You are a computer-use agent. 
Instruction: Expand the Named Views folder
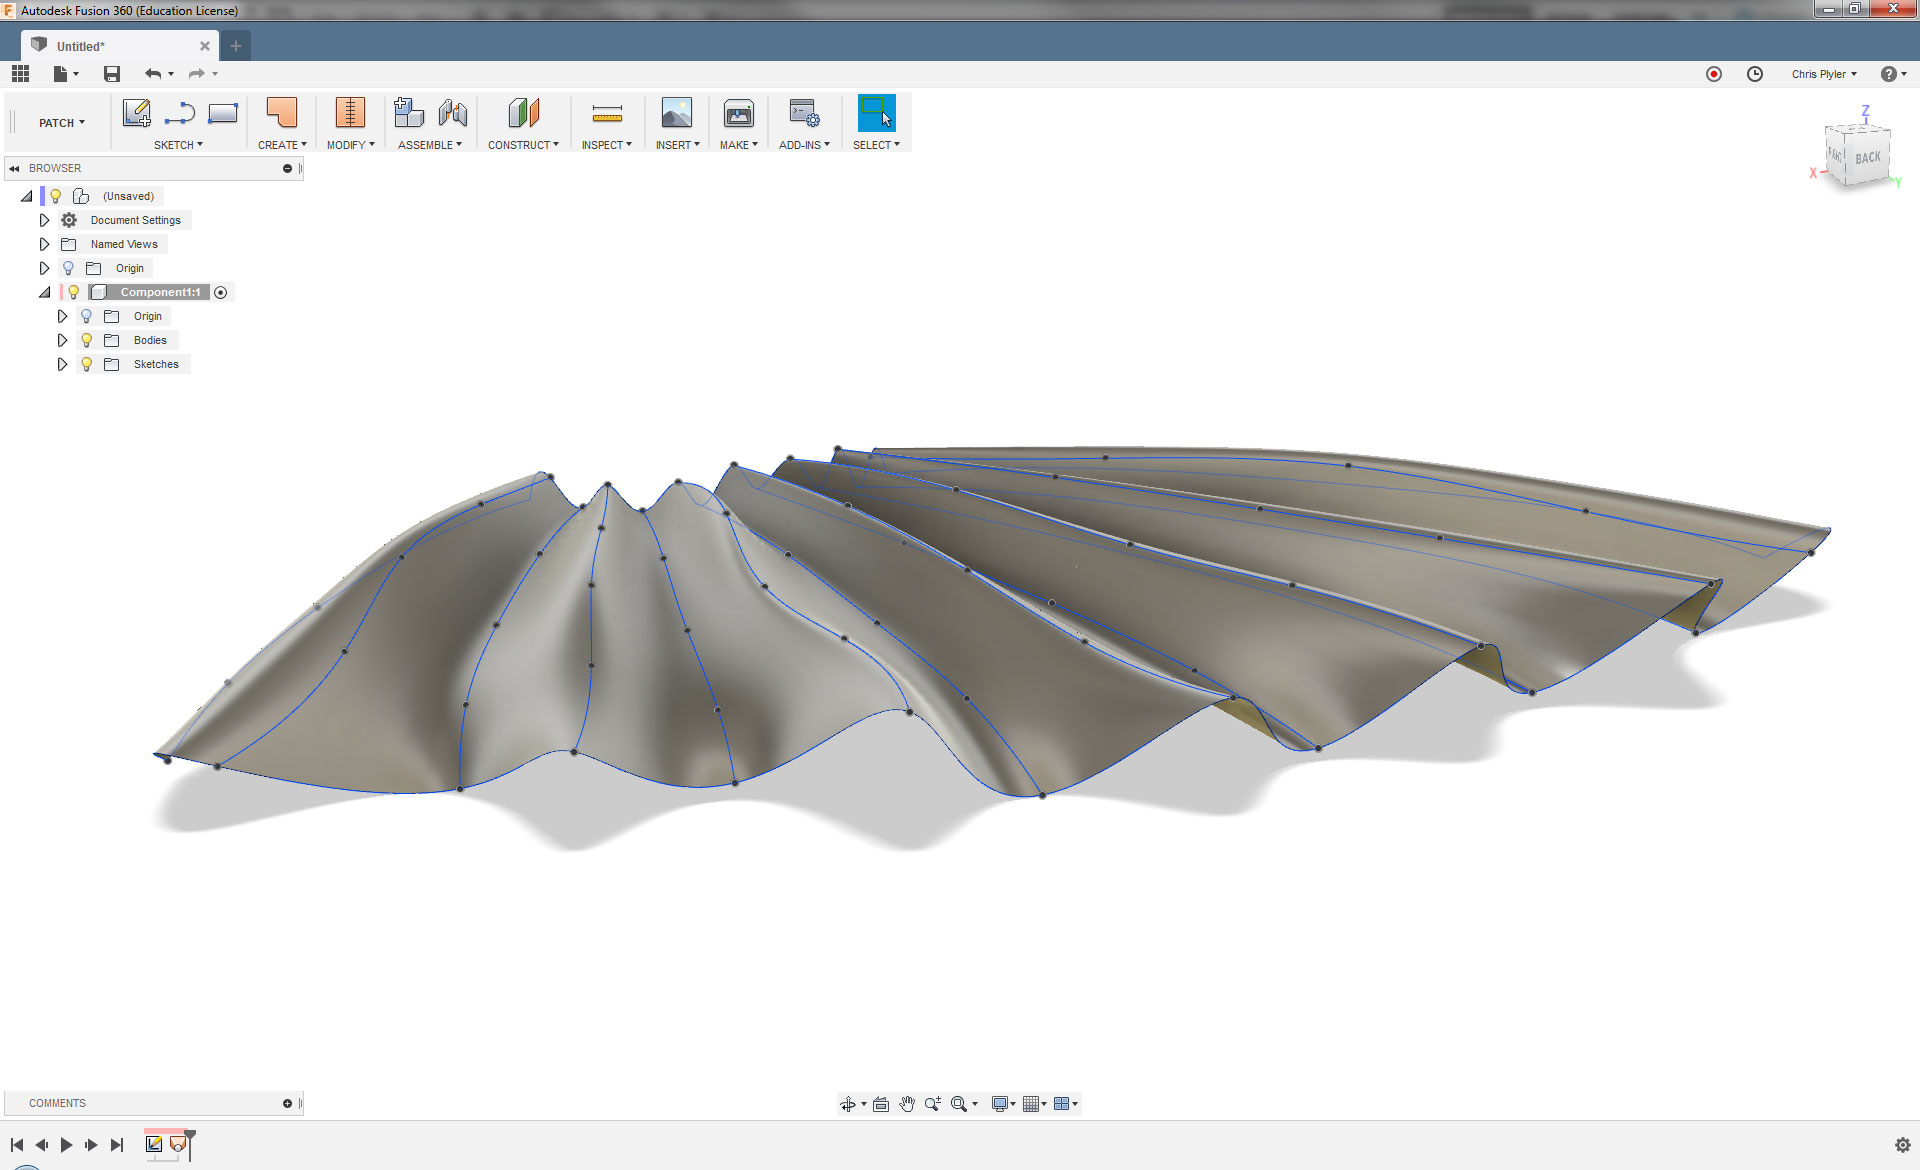[44, 243]
